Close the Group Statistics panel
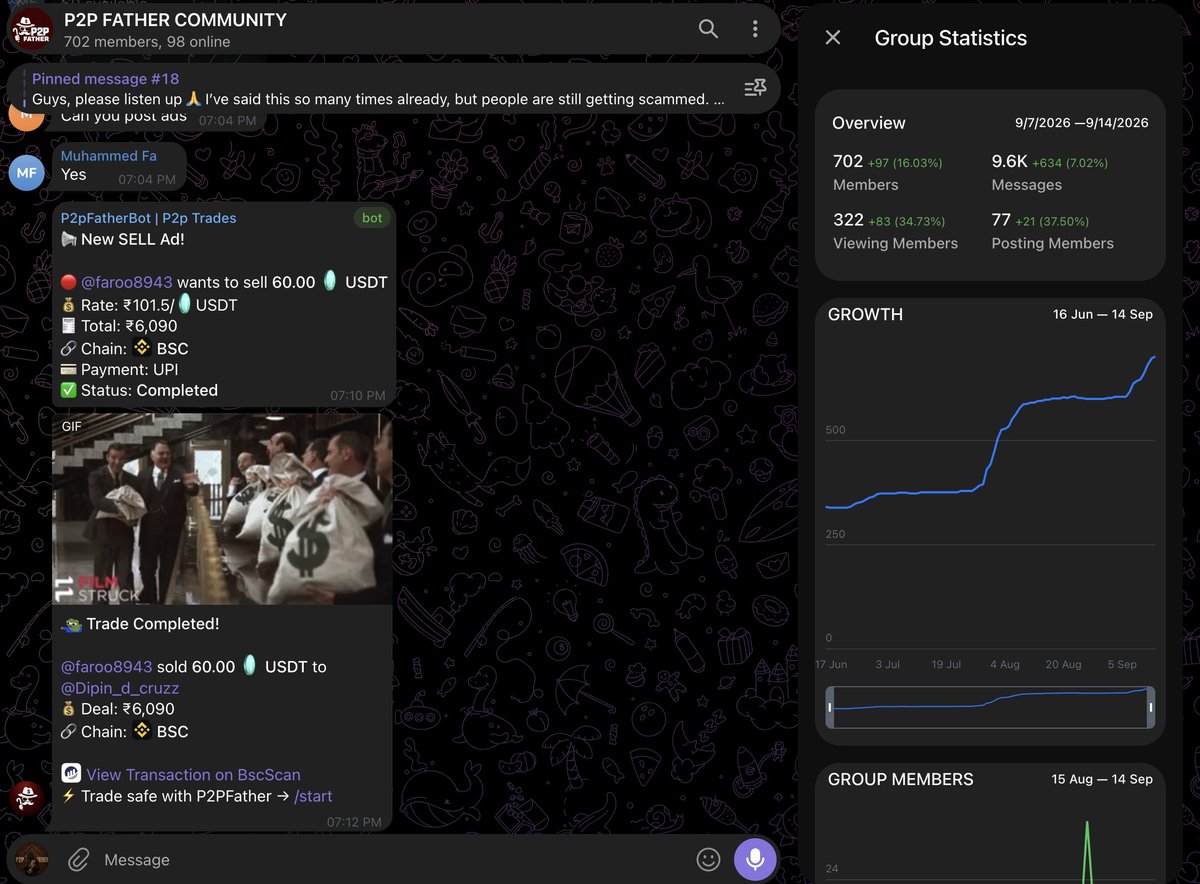Image resolution: width=1200 pixels, height=884 pixels. [x=833, y=38]
